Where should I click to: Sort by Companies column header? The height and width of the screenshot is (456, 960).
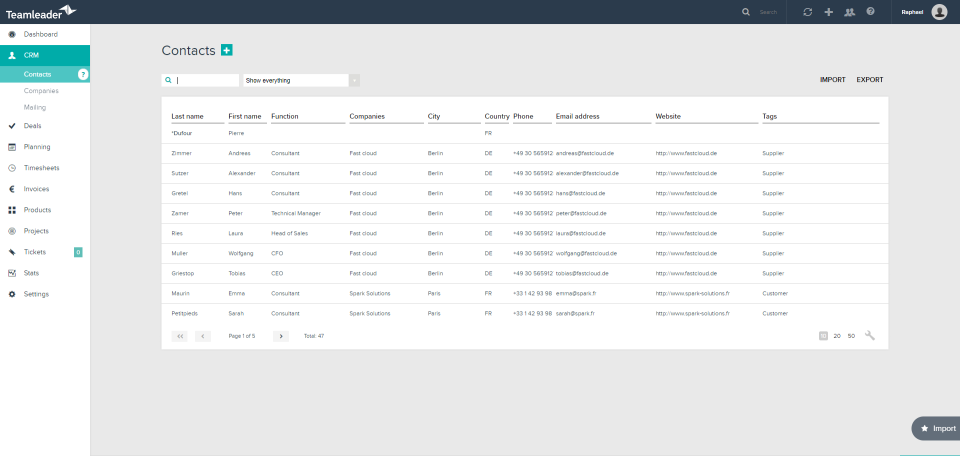[367, 116]
